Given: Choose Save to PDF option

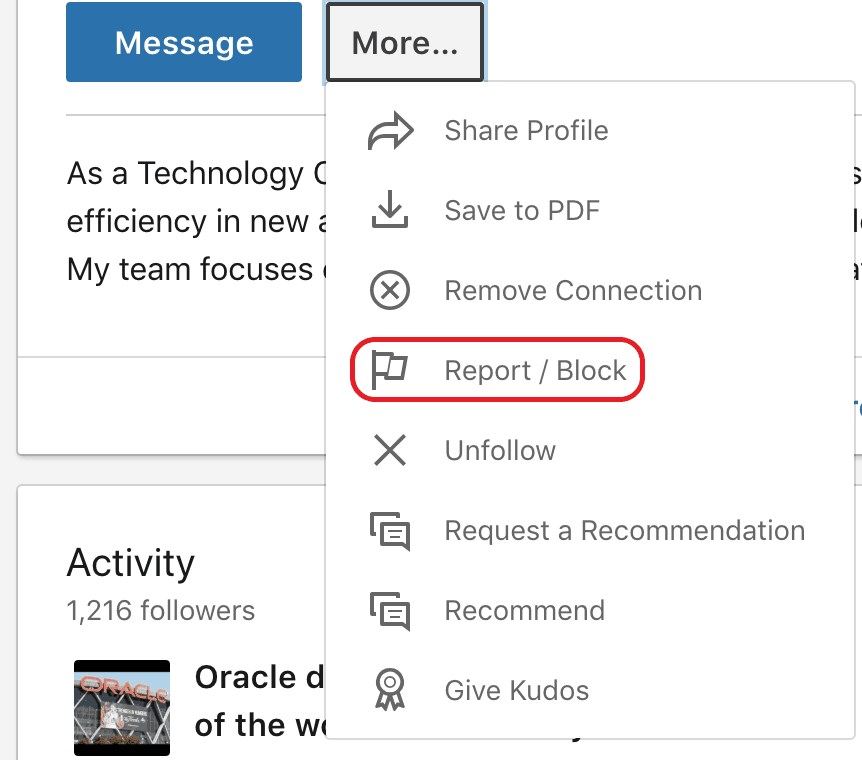Looking at the screenshot, I should pyautogui.click(x=521, y=210).
